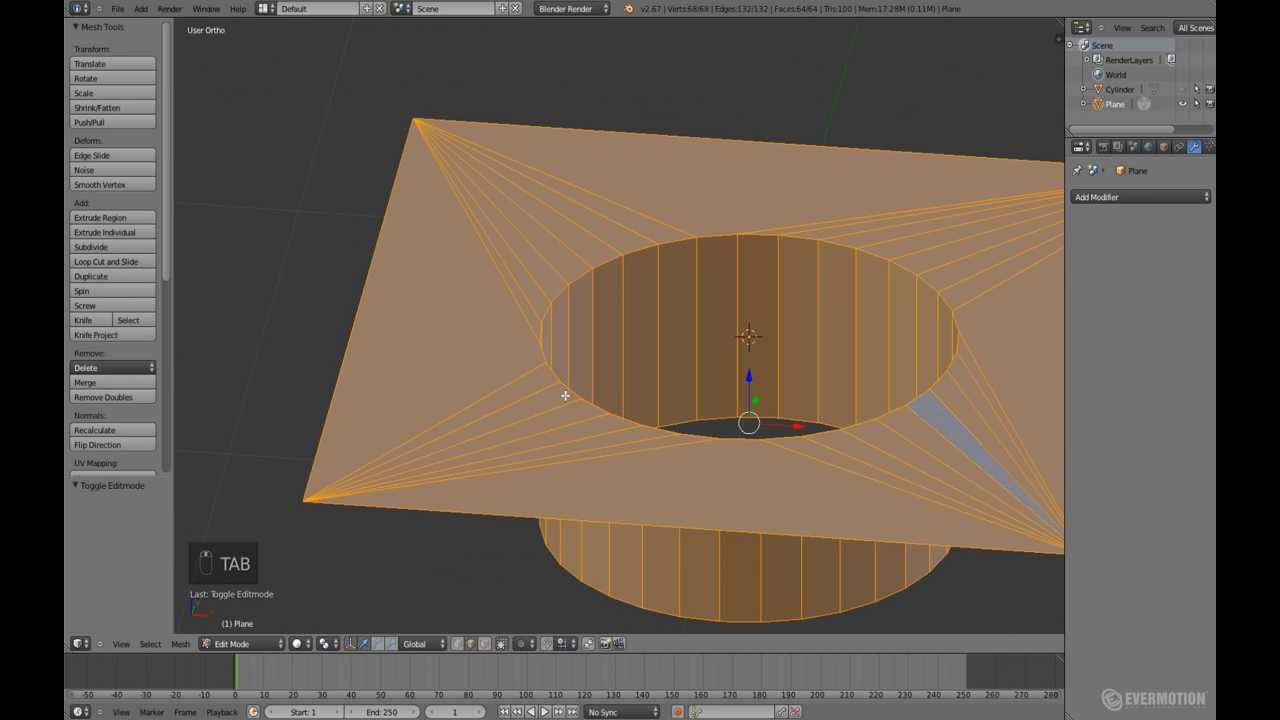Toggle visibility eye for Plane
This screenshot has width=1280, height=720.
[1182, 103]
